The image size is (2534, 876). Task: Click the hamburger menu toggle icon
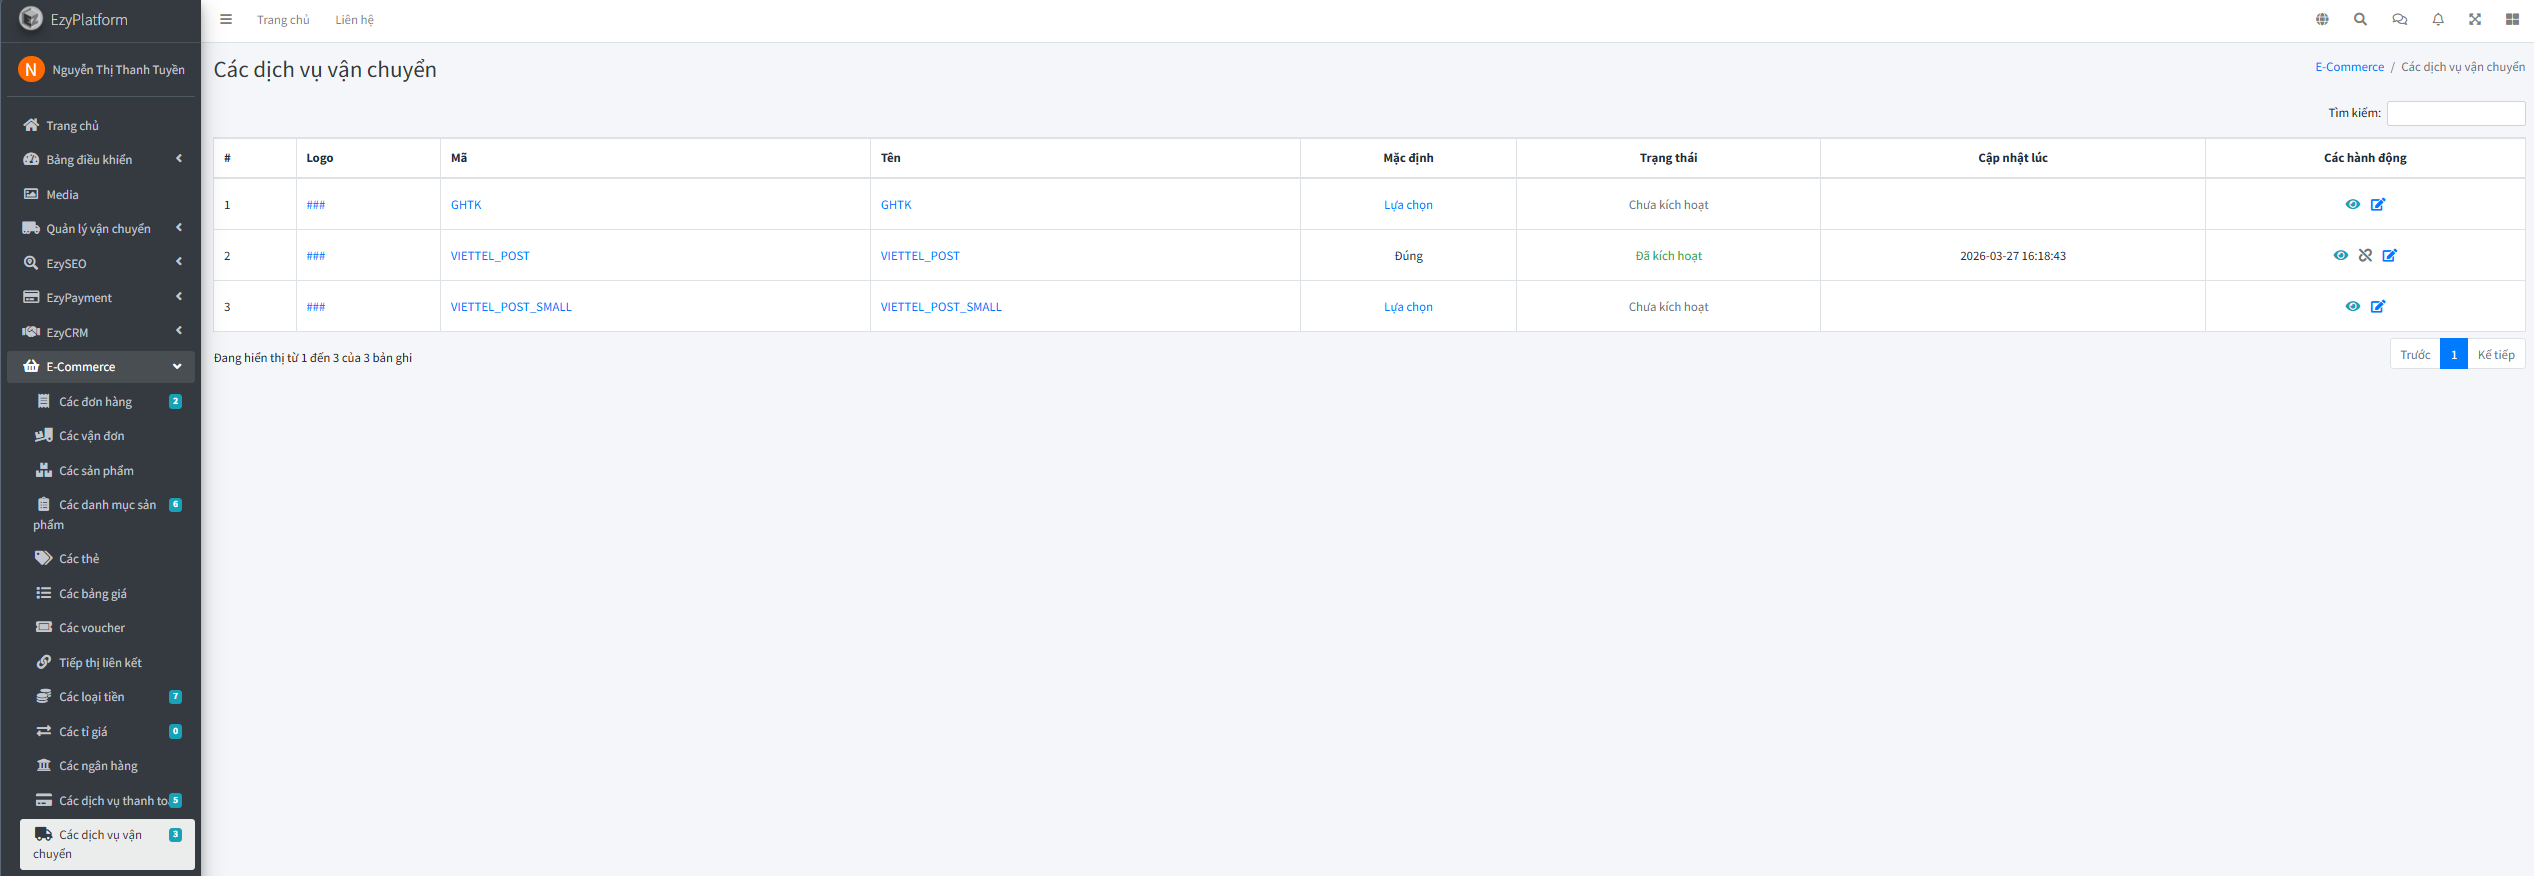(x=226, y=19)
